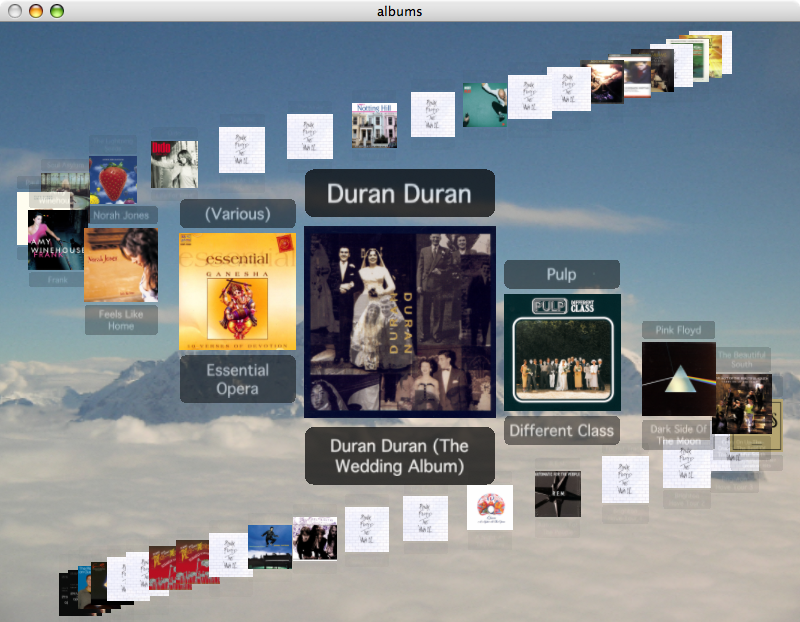The height and width of the screenshot is (622, 800).
Task: Select the "(Various)" artist label
Action: tap(237, 213)
